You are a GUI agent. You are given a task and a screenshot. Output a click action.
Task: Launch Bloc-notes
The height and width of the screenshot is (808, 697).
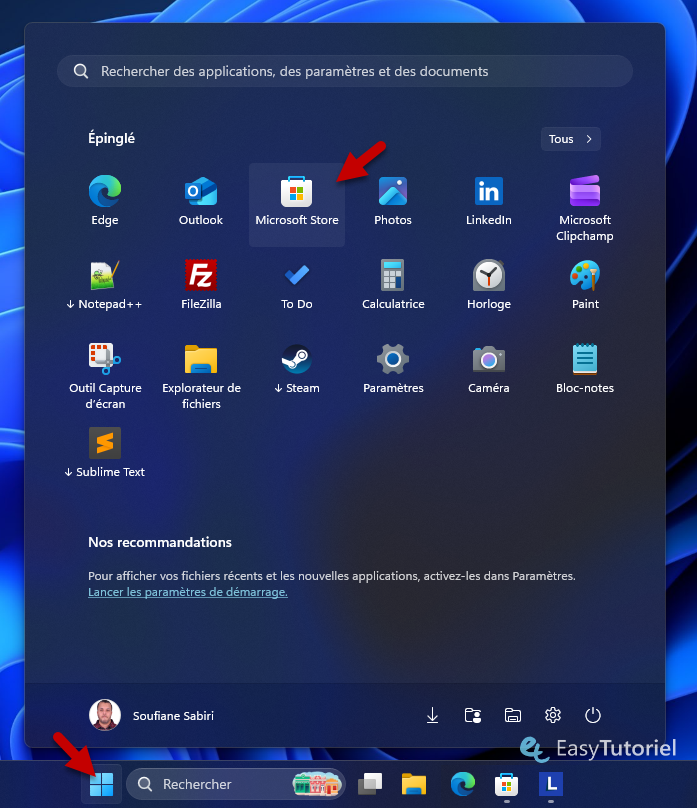click(585, 370)
